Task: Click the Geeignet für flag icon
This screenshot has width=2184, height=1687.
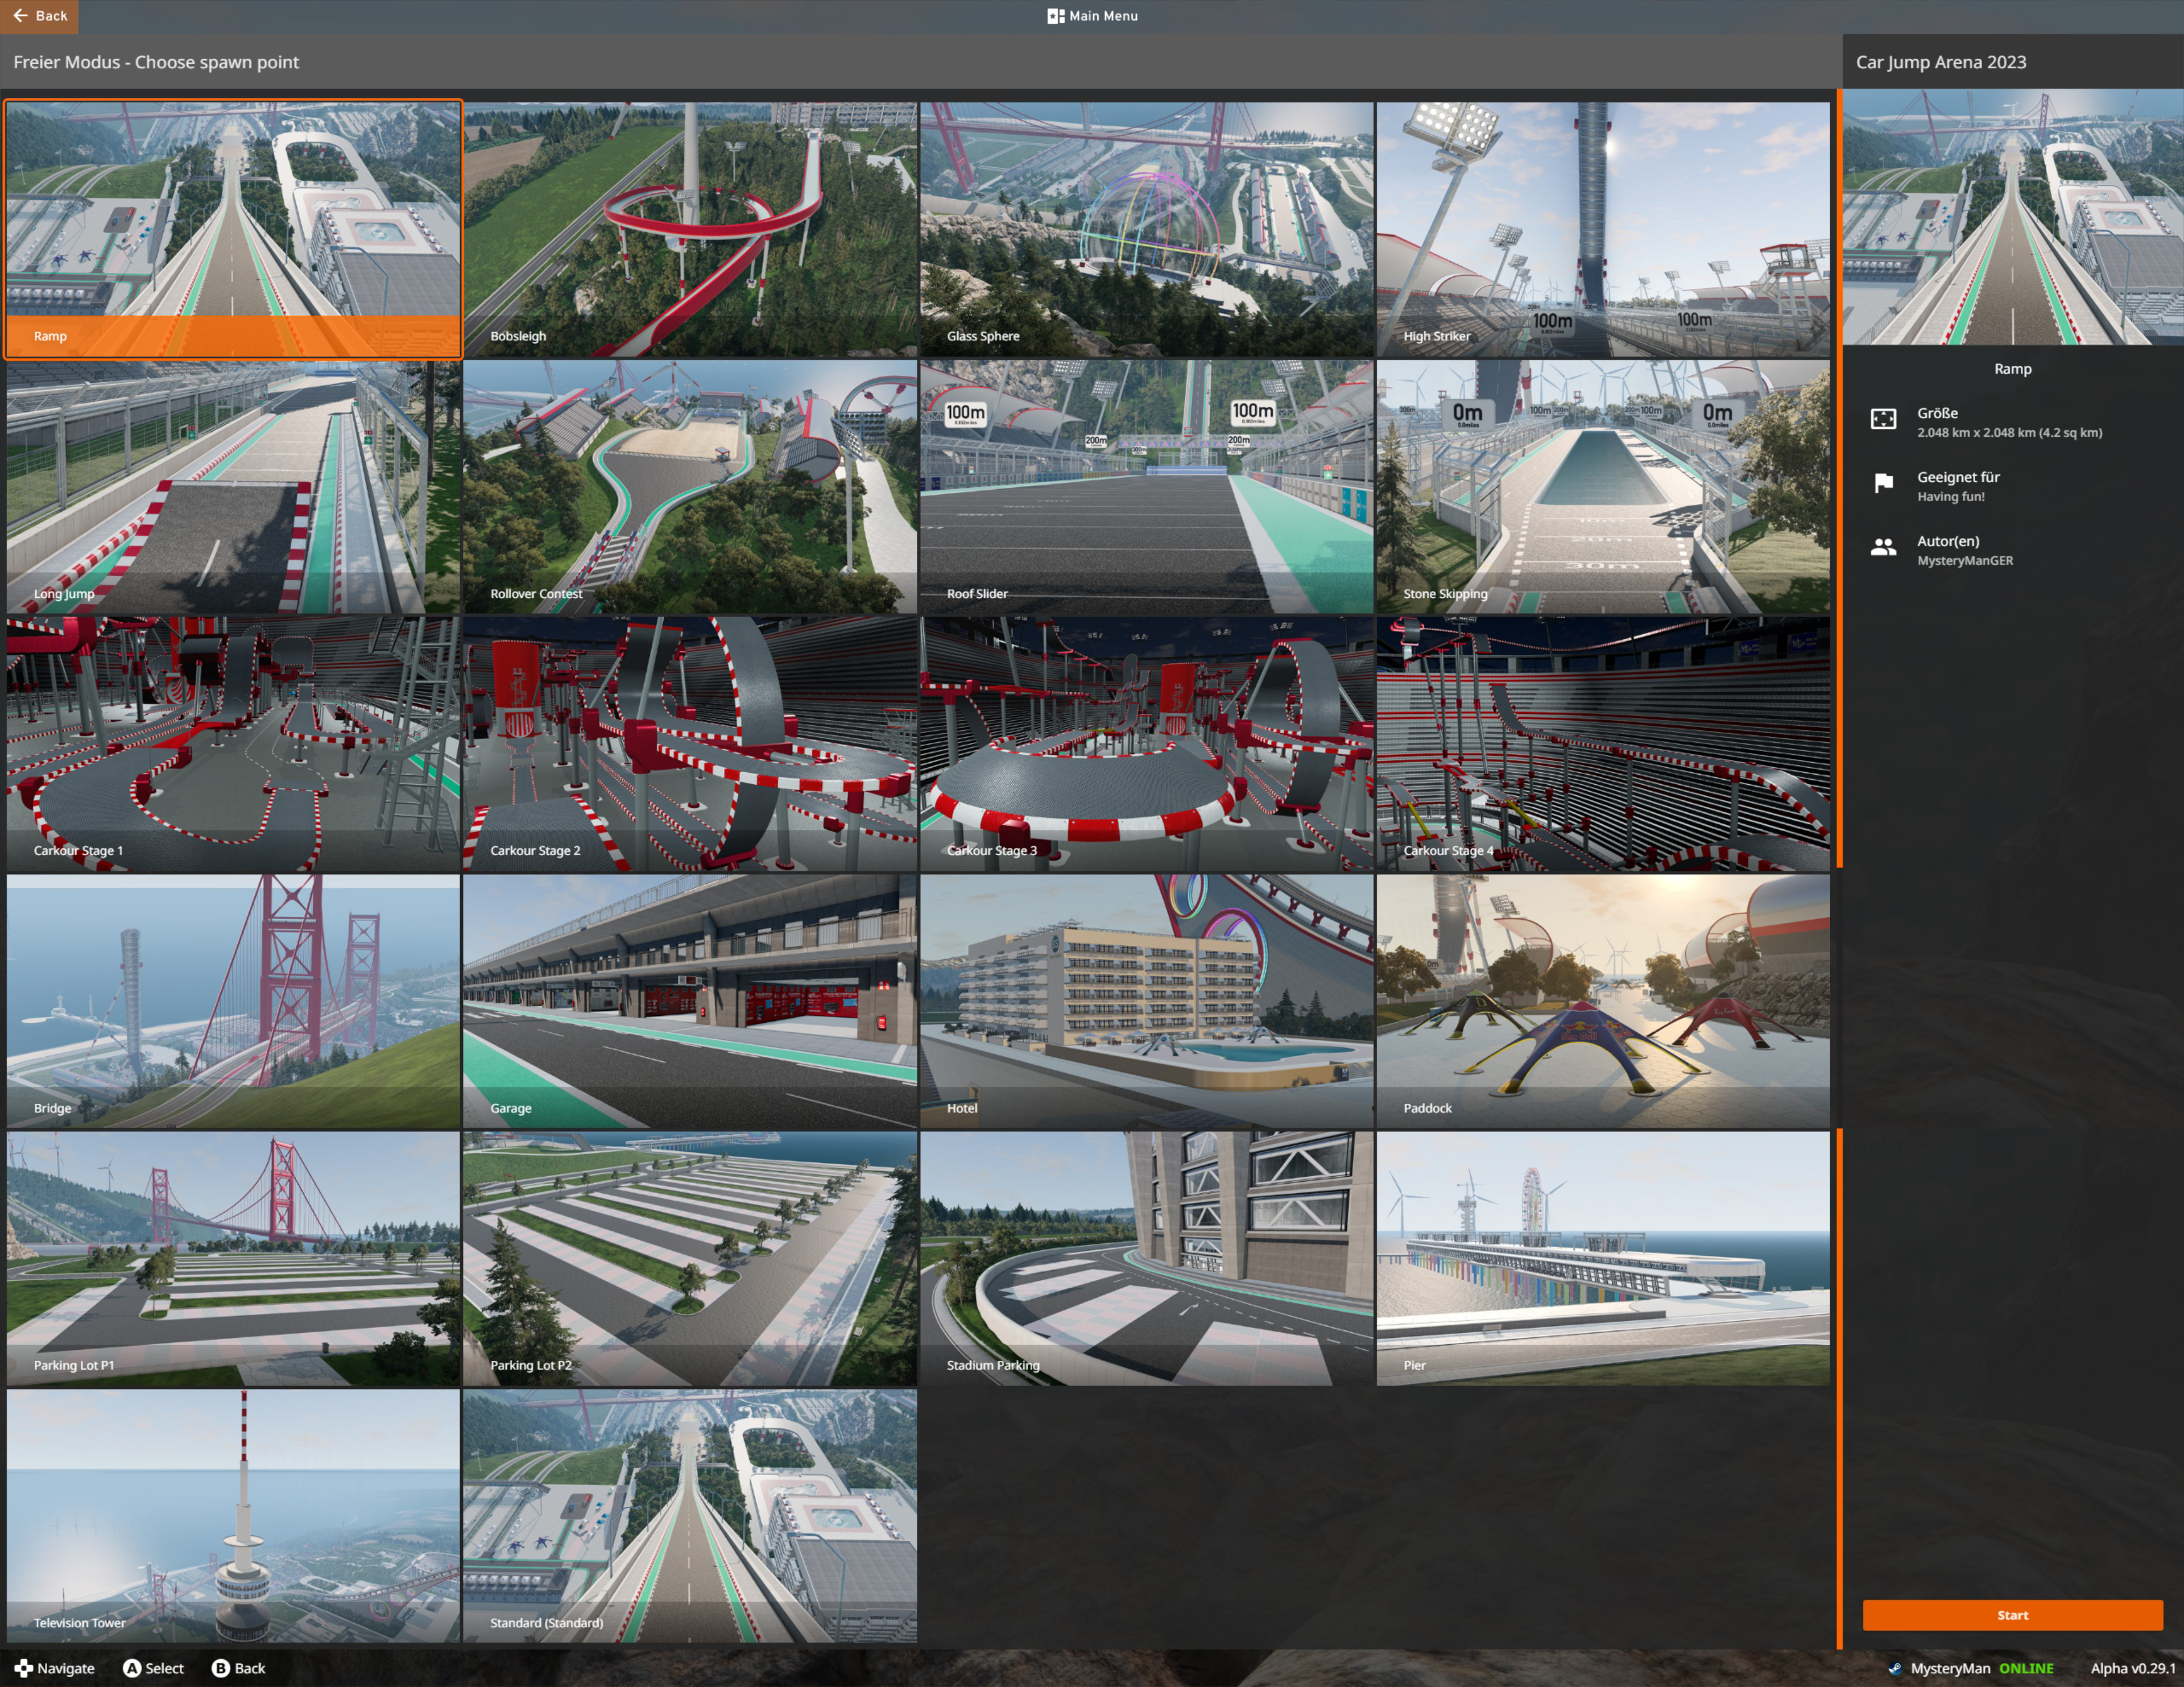Action: click(1882, 484)
